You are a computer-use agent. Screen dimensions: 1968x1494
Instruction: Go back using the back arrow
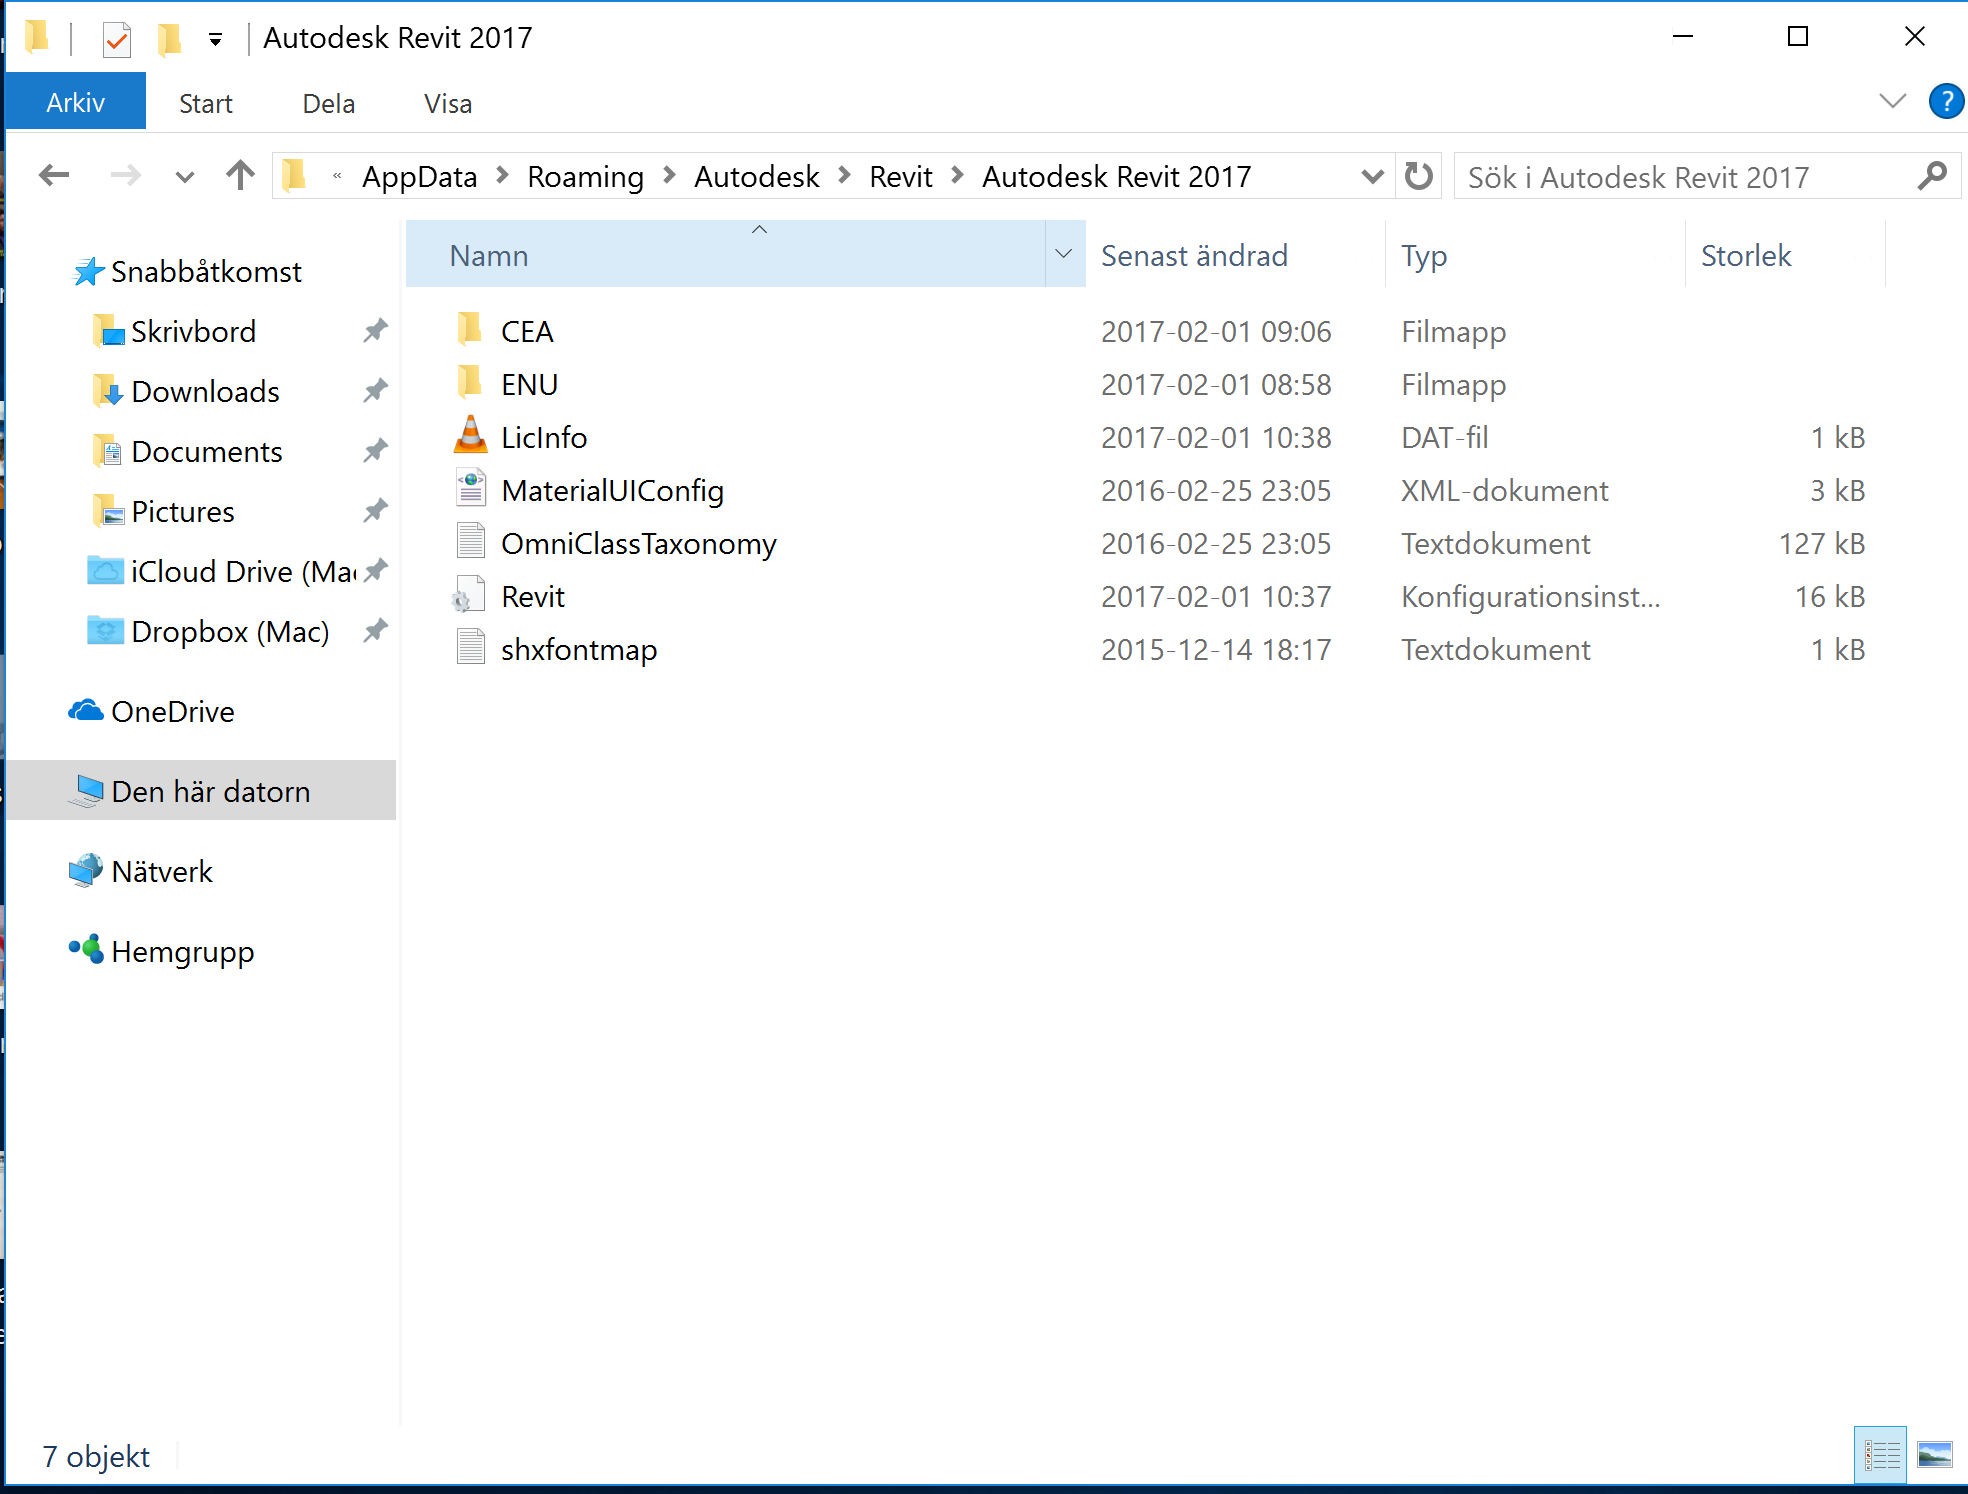[x=55, y=176]
